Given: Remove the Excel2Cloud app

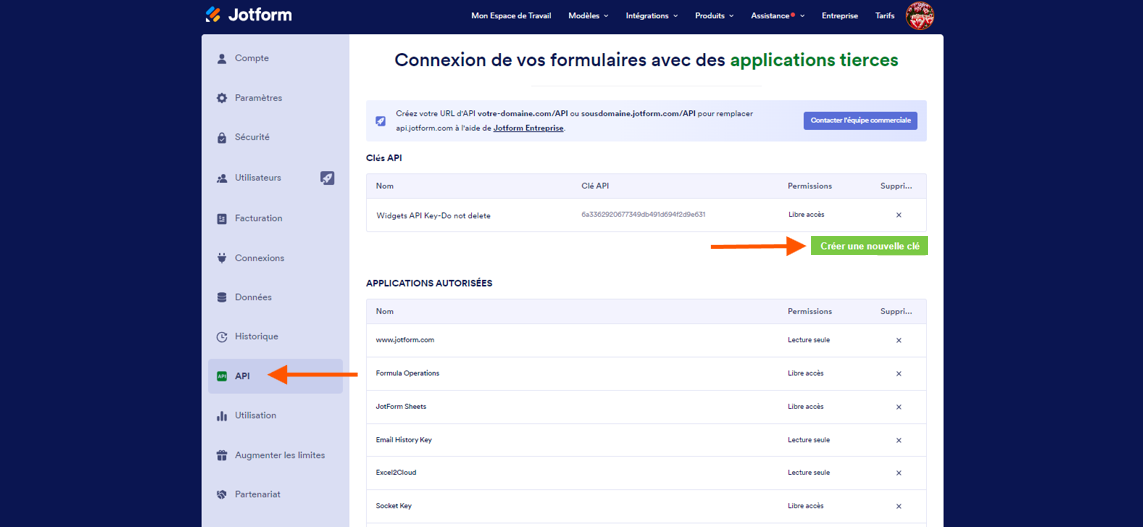Looking at the screenshot, I should [898, 473].
